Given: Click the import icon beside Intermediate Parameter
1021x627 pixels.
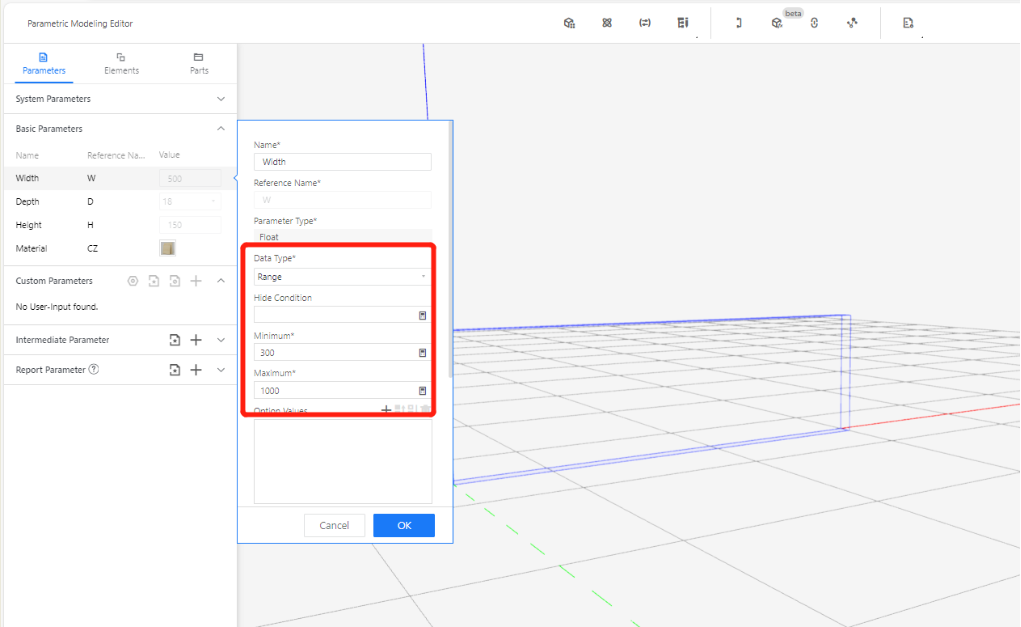Looking at the screenshot, I should pos(175,340).
